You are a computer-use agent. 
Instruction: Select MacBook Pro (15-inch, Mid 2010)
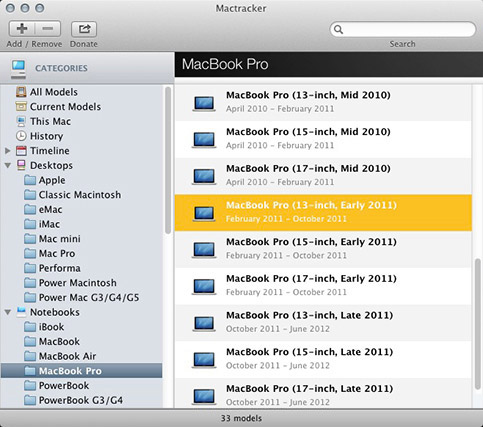(x=323, y=139)
